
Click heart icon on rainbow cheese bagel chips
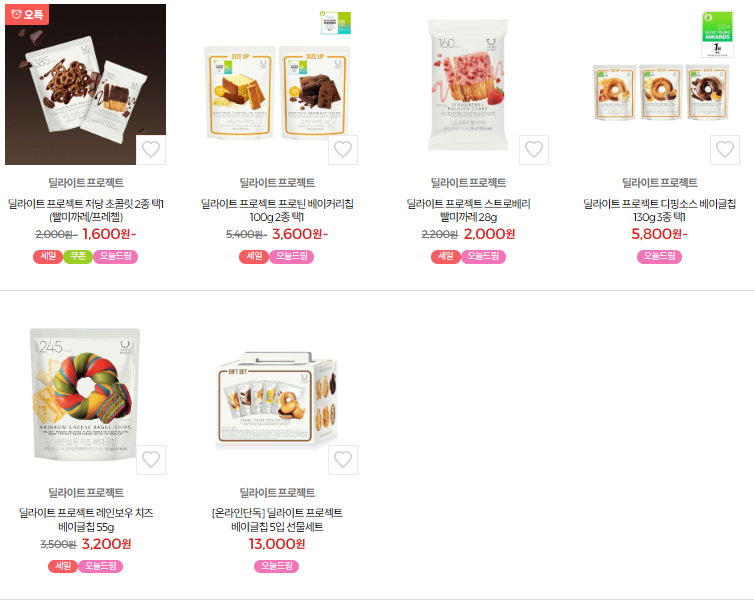pos(151,460)
